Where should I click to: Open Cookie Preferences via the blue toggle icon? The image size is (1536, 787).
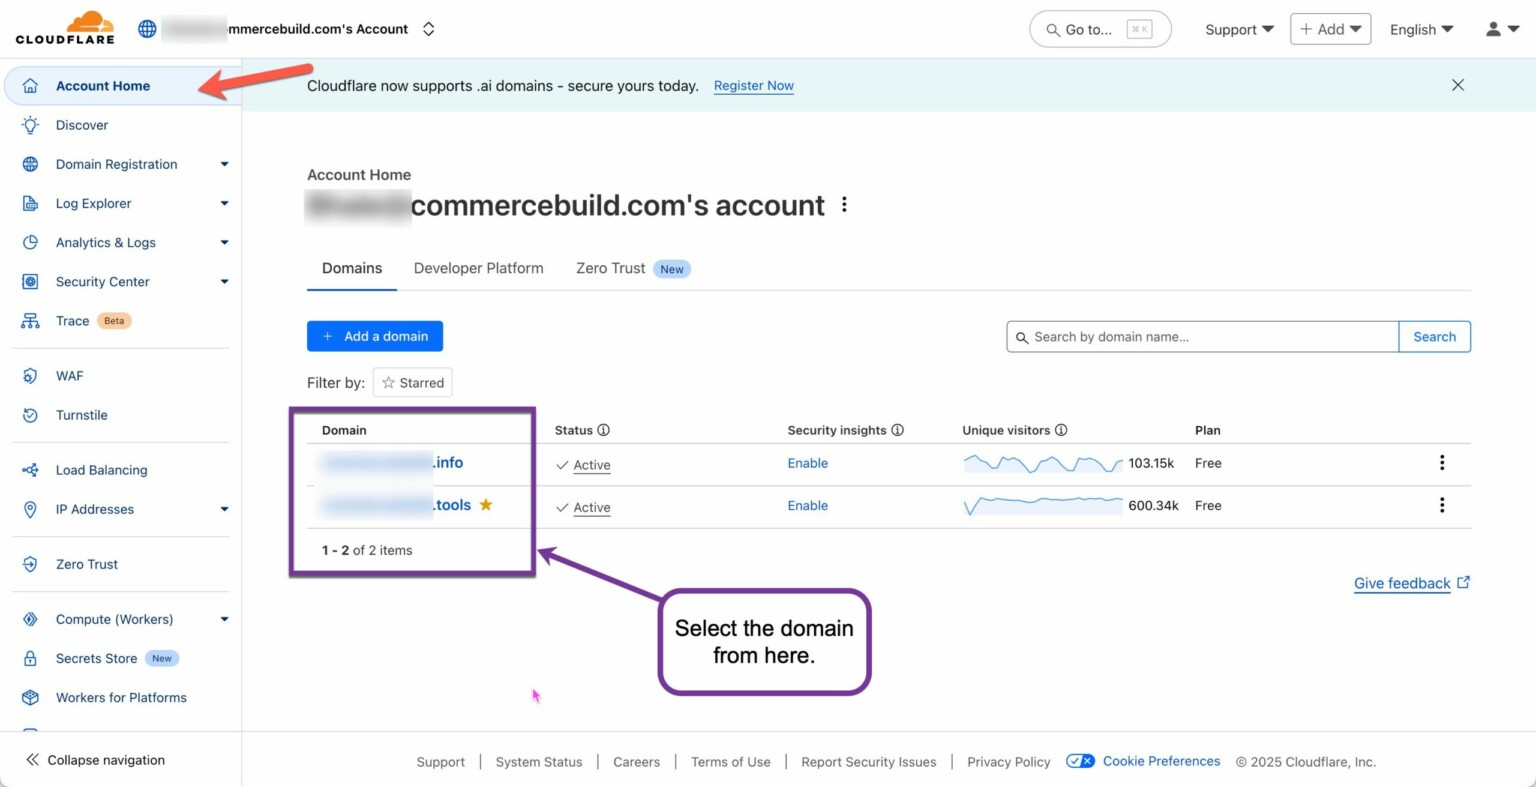pos(1081,761)
